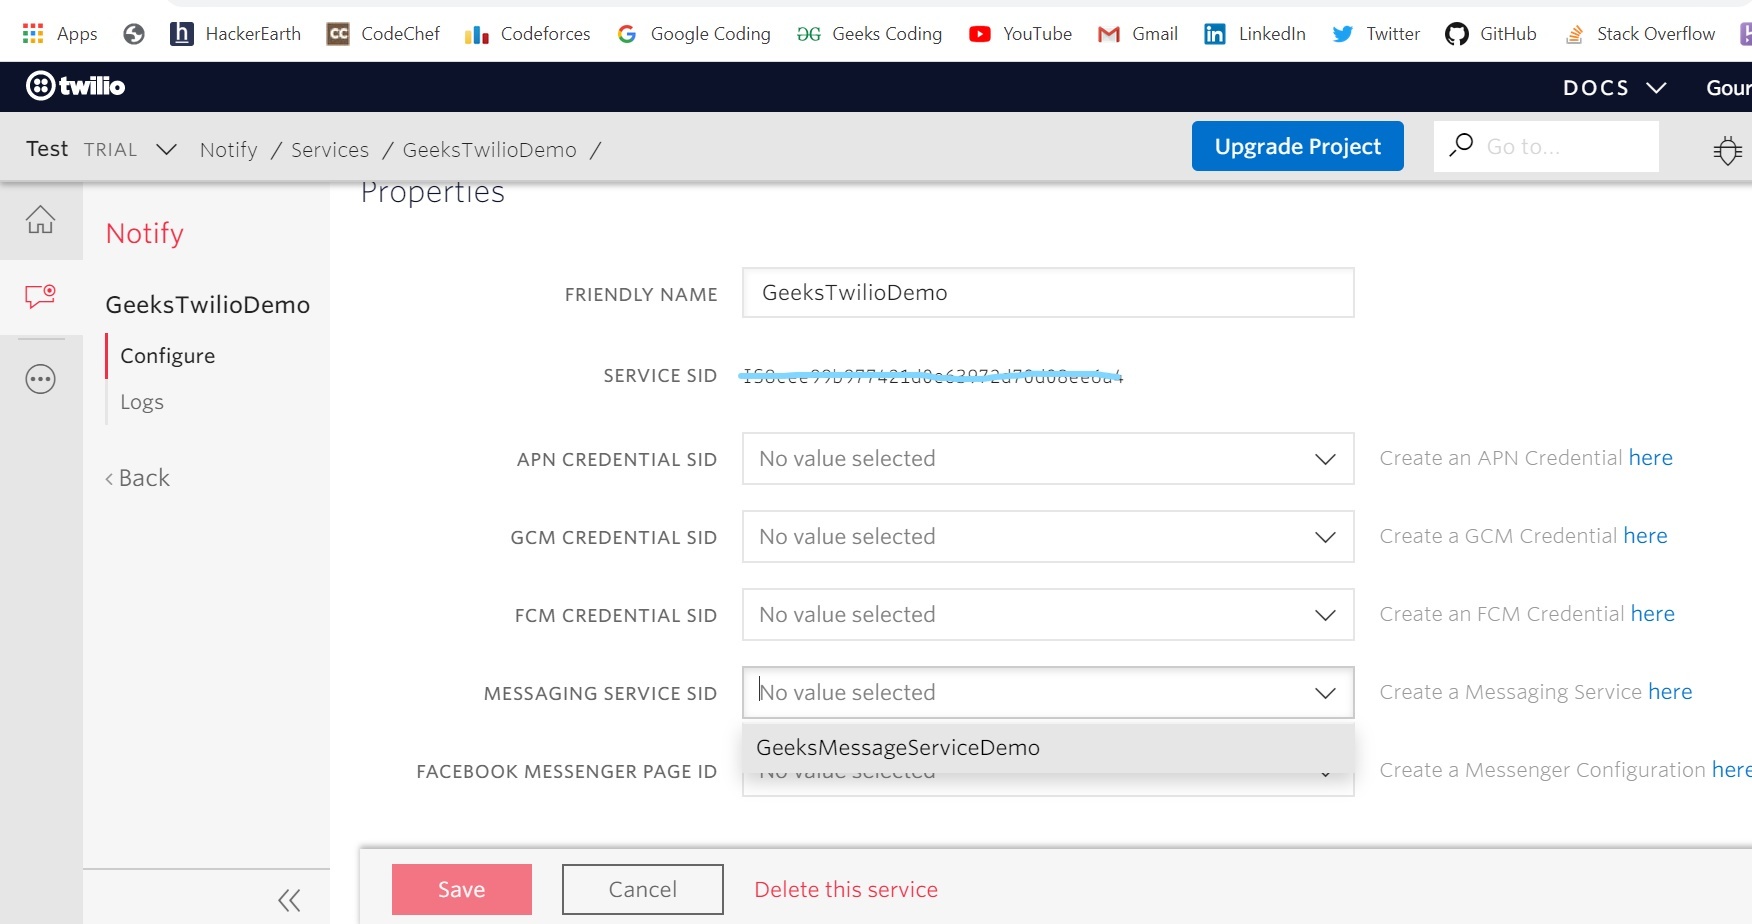Screen dimensions: 1752x924
Task: Open the CodeChef bookmark
Action: [384, 34]
